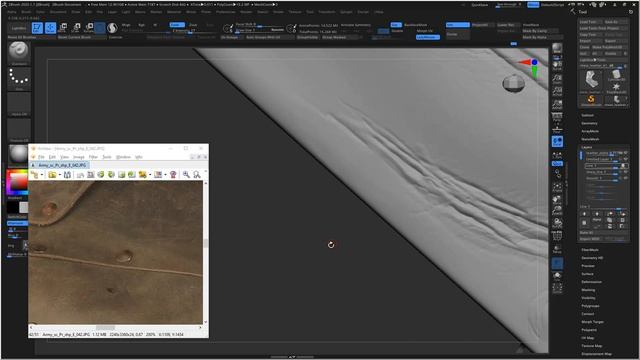Image resolution: width=640 pixels, height=360 pixels.
Task: Open the Alpha Off selector
Action: [19, 104]
